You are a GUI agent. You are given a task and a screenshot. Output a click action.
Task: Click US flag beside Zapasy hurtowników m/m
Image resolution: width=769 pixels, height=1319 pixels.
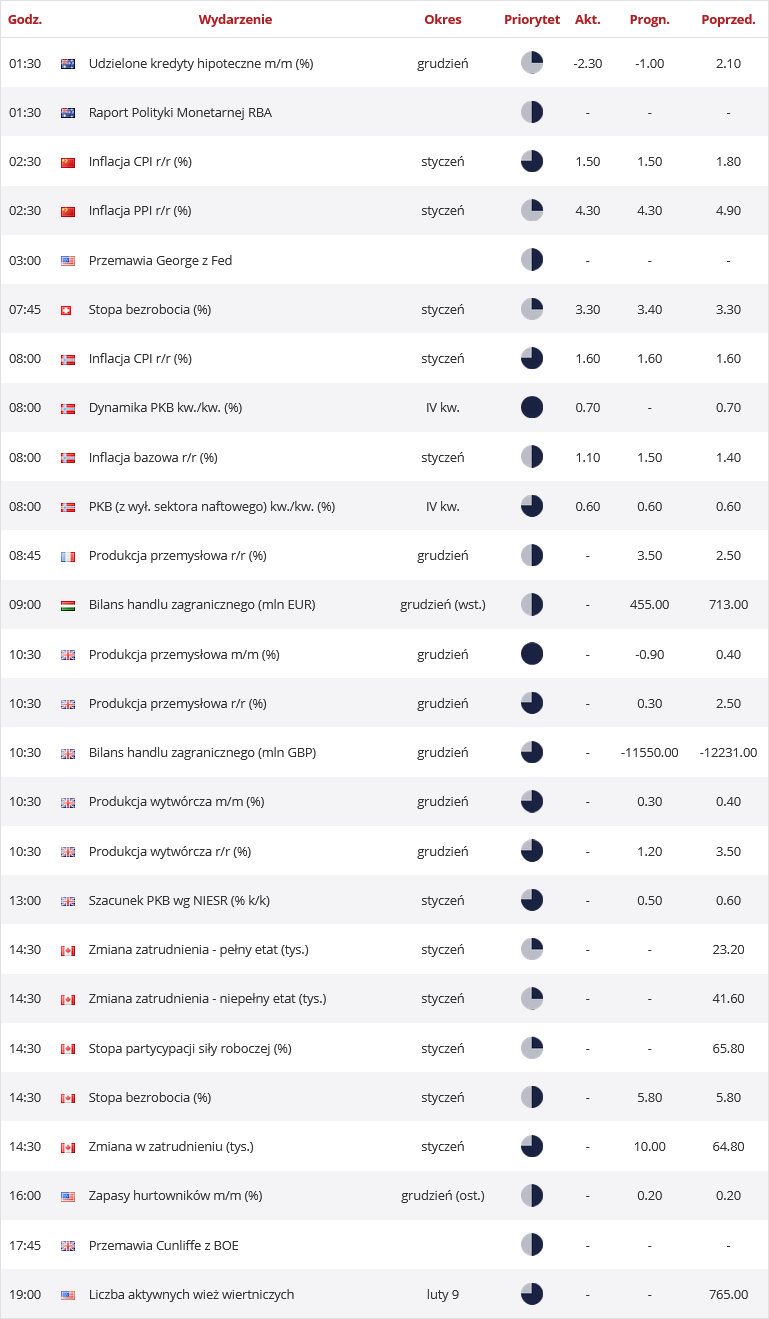(x=68, y=1196)
